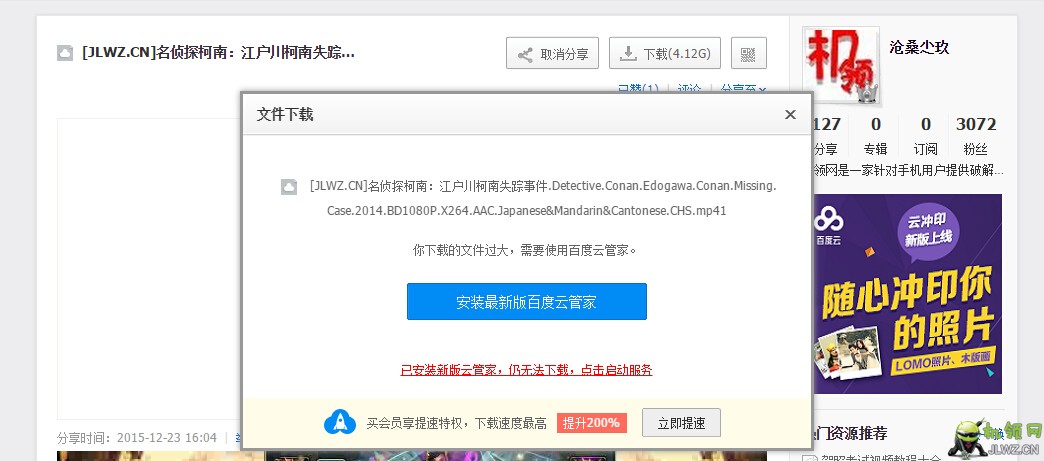The image size is (1044, 461).
Task: Click the 评论 link below the toolbar
Action: click(689, 89)
